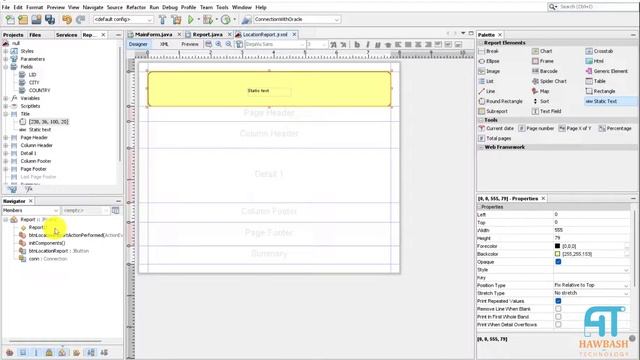Click the zoom in icon in designer toolbar
The height and width of the screenshot is (360, 640).
pyautogui.click(x=218, y=44)
